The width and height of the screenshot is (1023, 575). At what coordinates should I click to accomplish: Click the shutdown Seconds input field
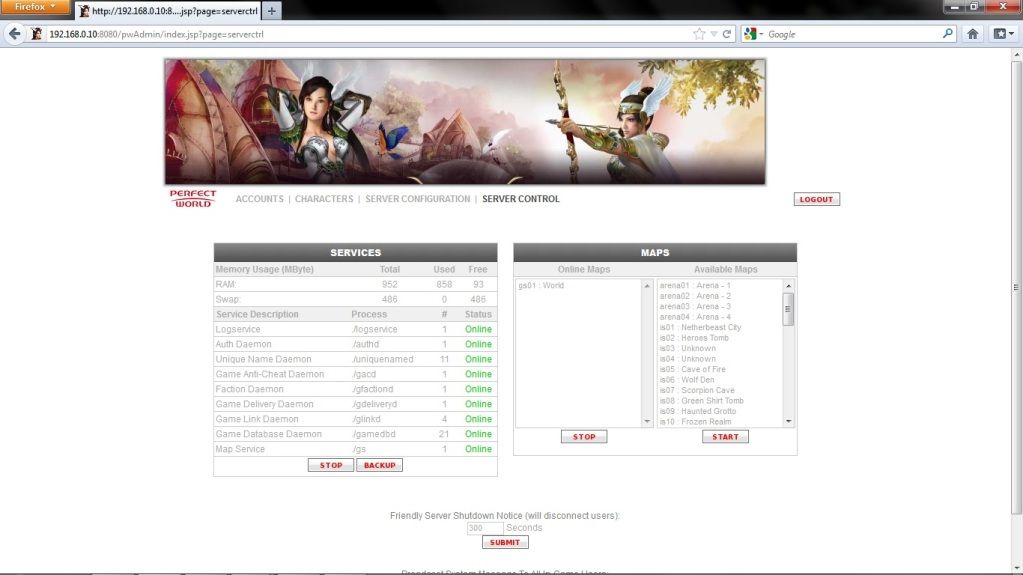pyautogui.click(x=485, y=528)
